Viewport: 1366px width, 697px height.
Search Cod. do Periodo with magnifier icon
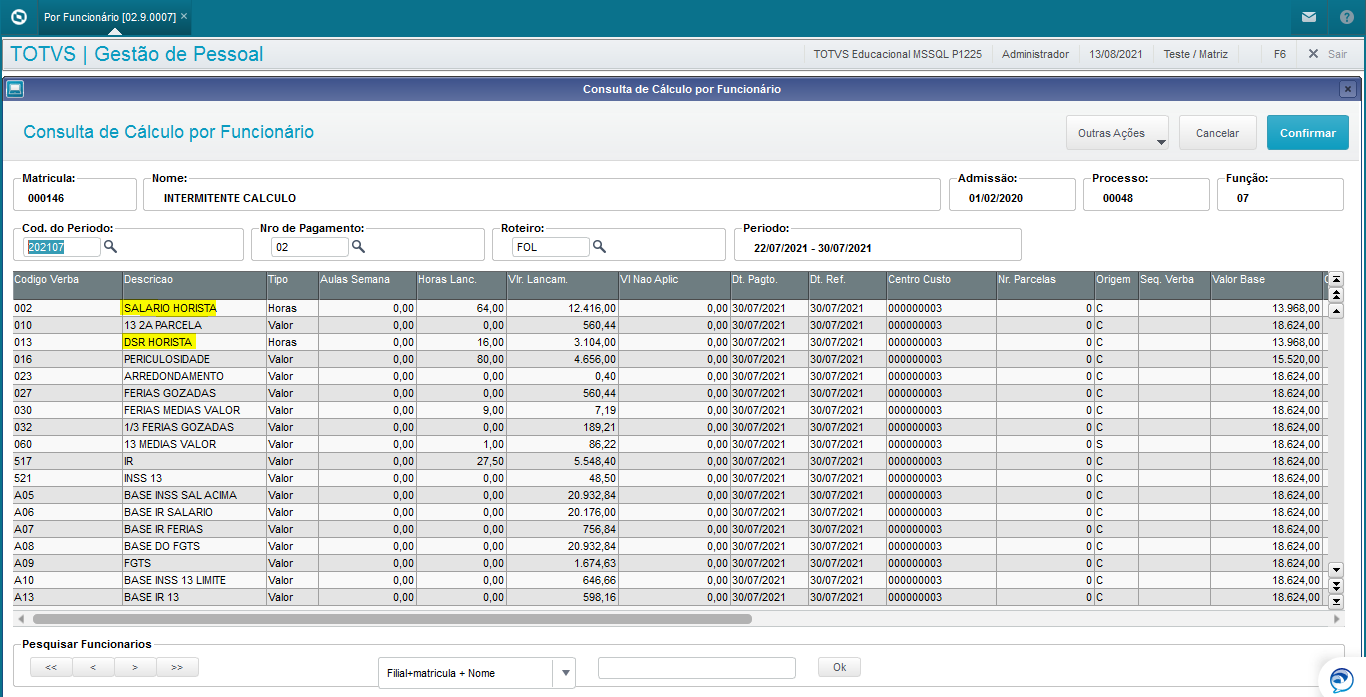click(x=111, y=246)
